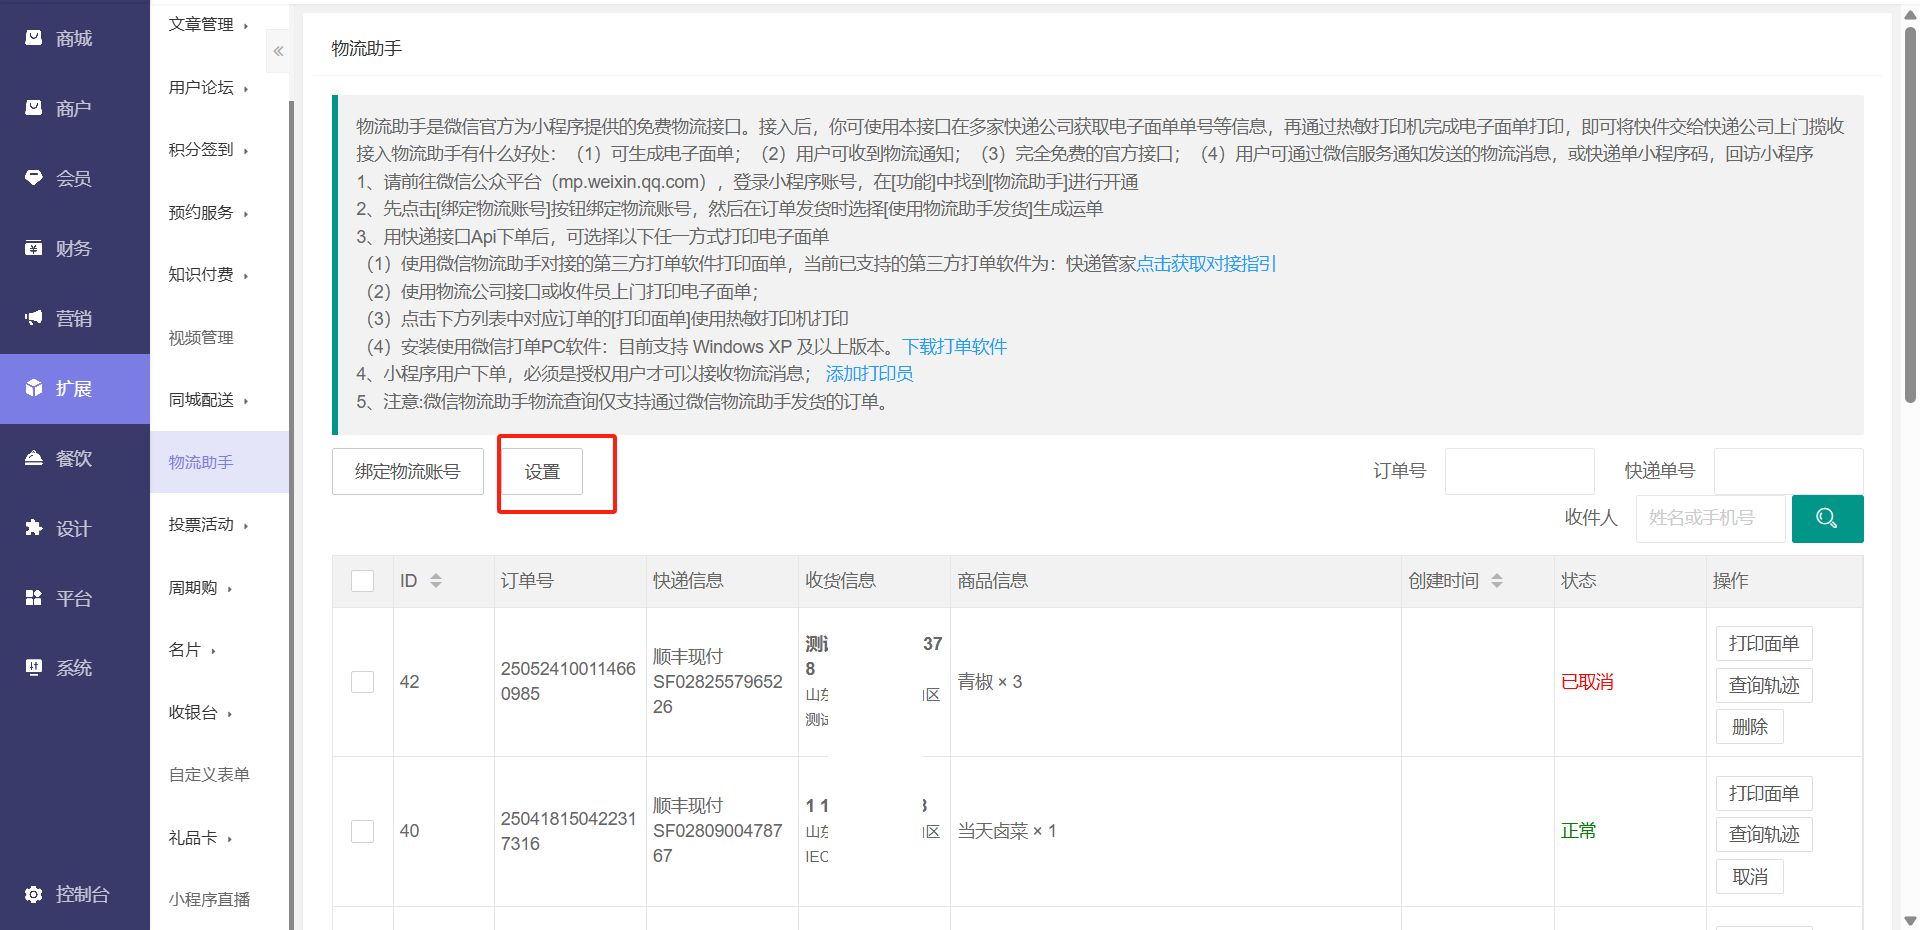This screenshot has width=1920, height=930.
Task: Focus the 订单号 search input field
Action: 1519,471
